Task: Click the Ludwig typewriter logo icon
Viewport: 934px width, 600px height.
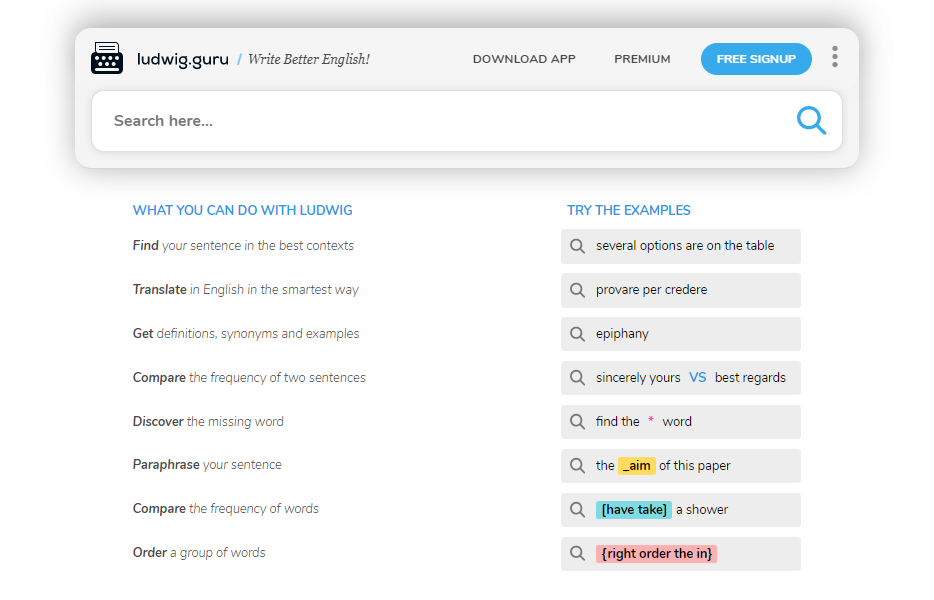Action: [107, 58]
